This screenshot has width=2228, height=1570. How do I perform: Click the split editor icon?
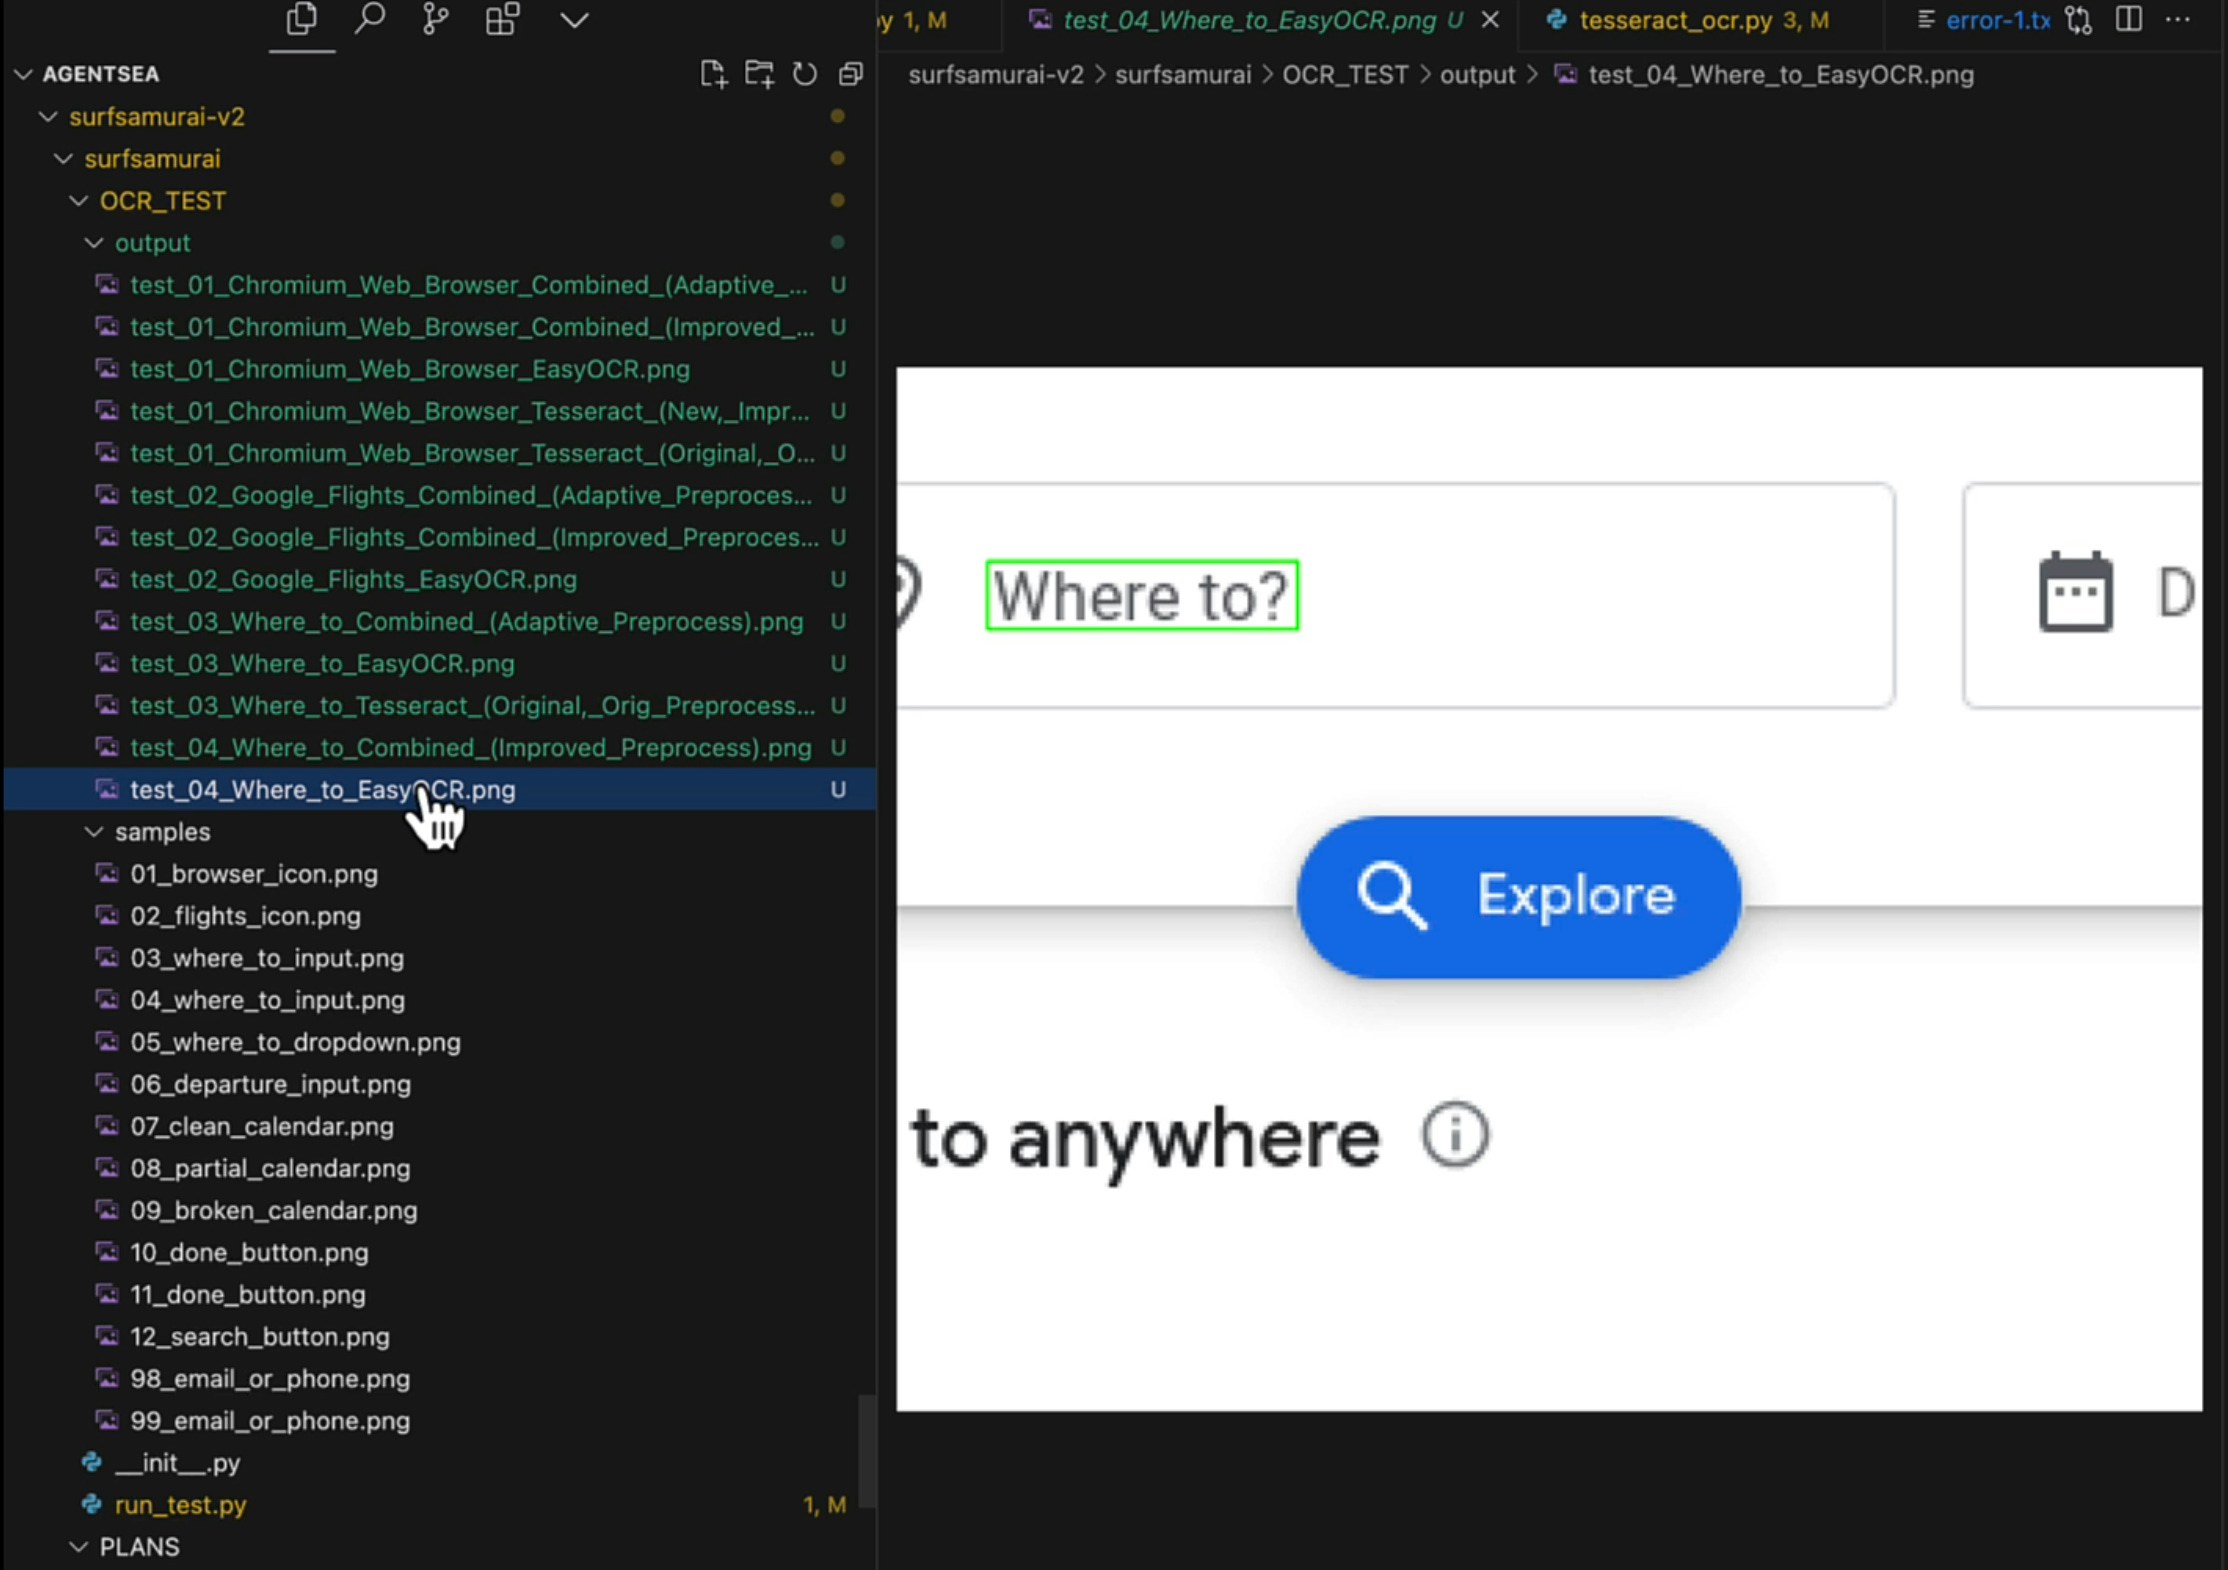point(2129,19)
